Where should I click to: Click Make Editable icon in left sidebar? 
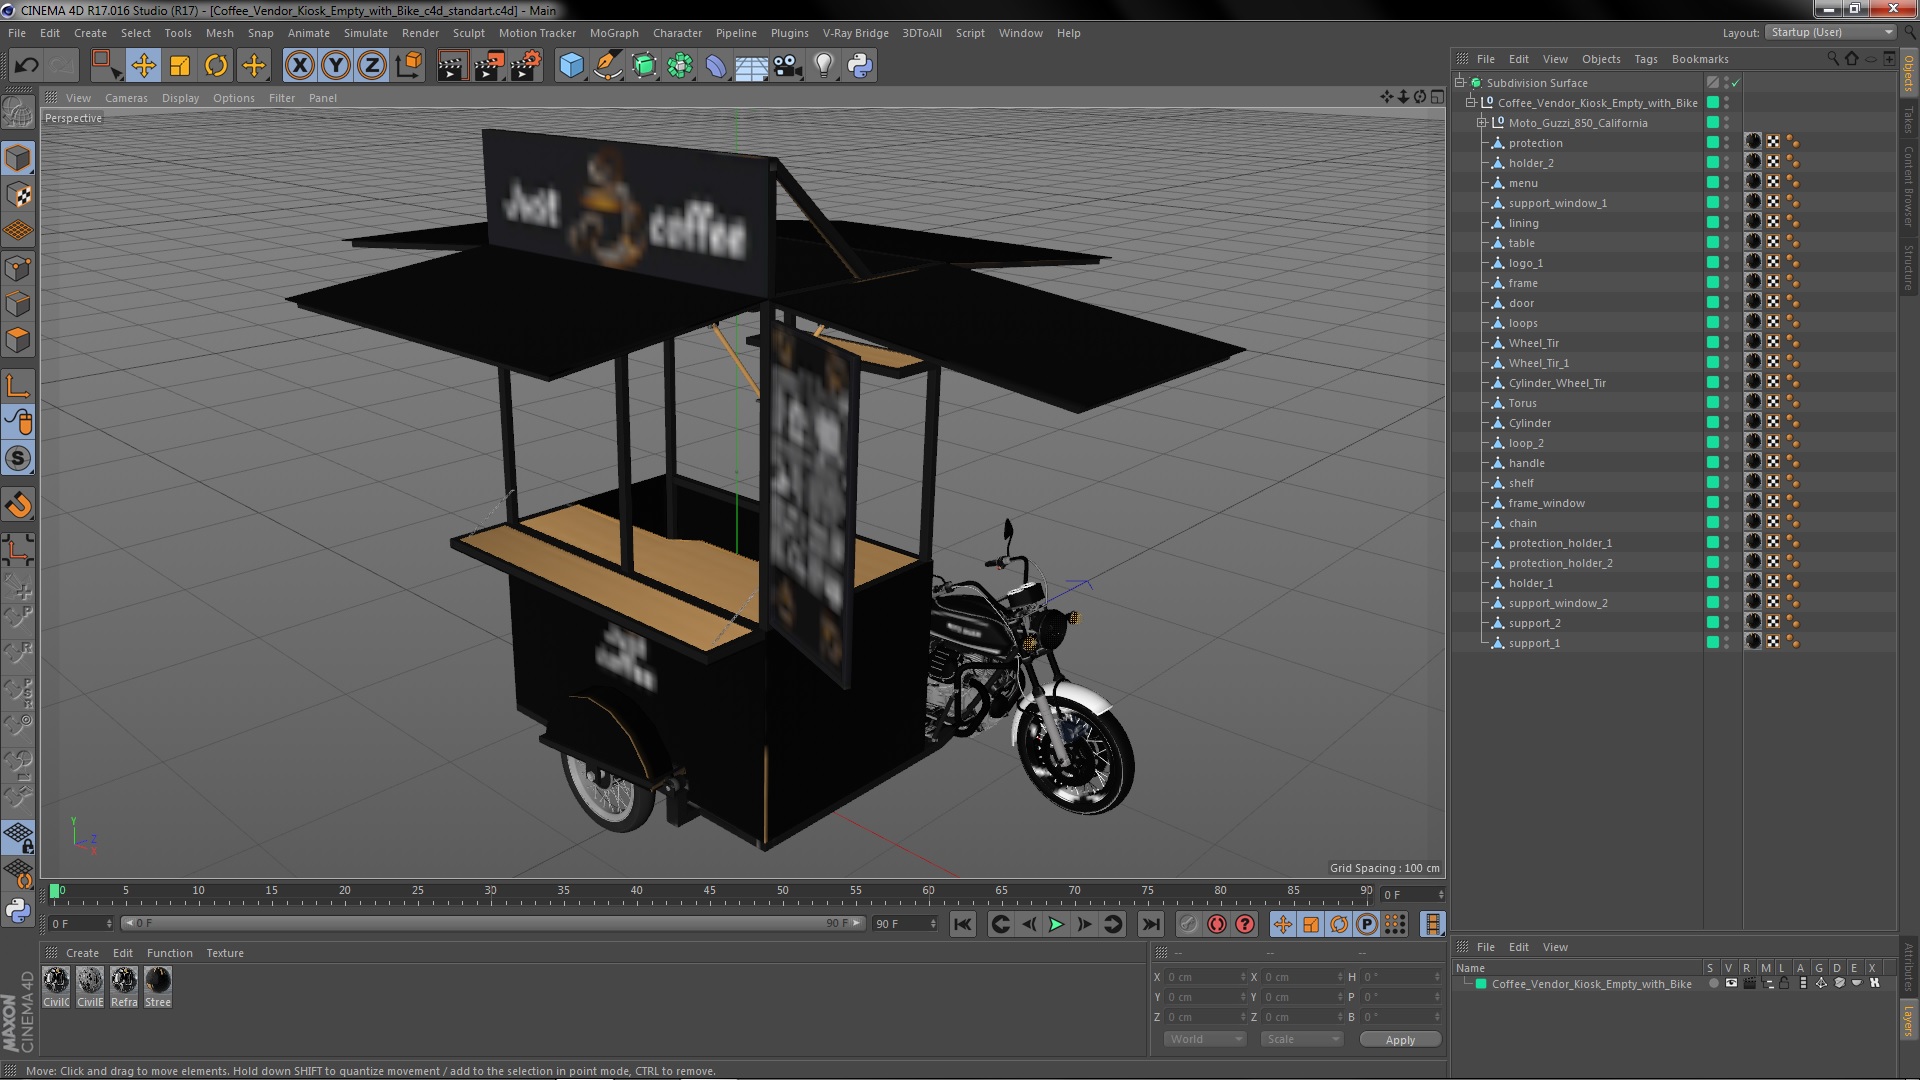point(18,111)
